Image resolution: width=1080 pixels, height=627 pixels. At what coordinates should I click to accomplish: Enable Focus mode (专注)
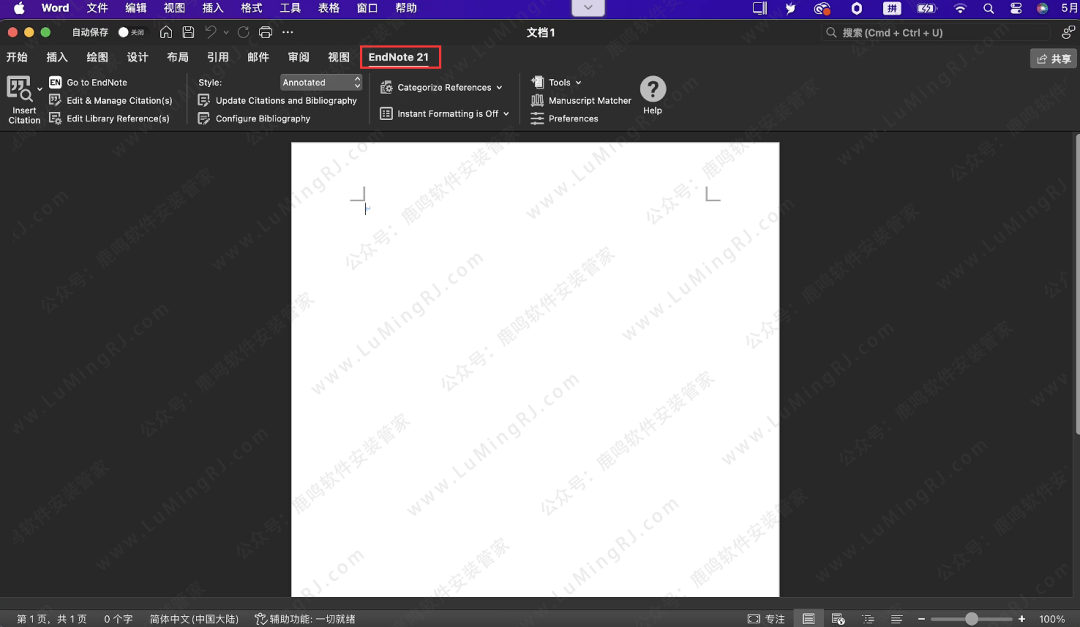(766, 619)
